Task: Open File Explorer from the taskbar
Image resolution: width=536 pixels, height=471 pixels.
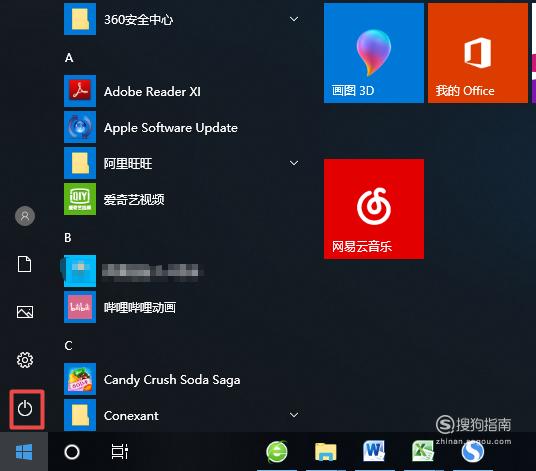Action: [x=325, y=452]
